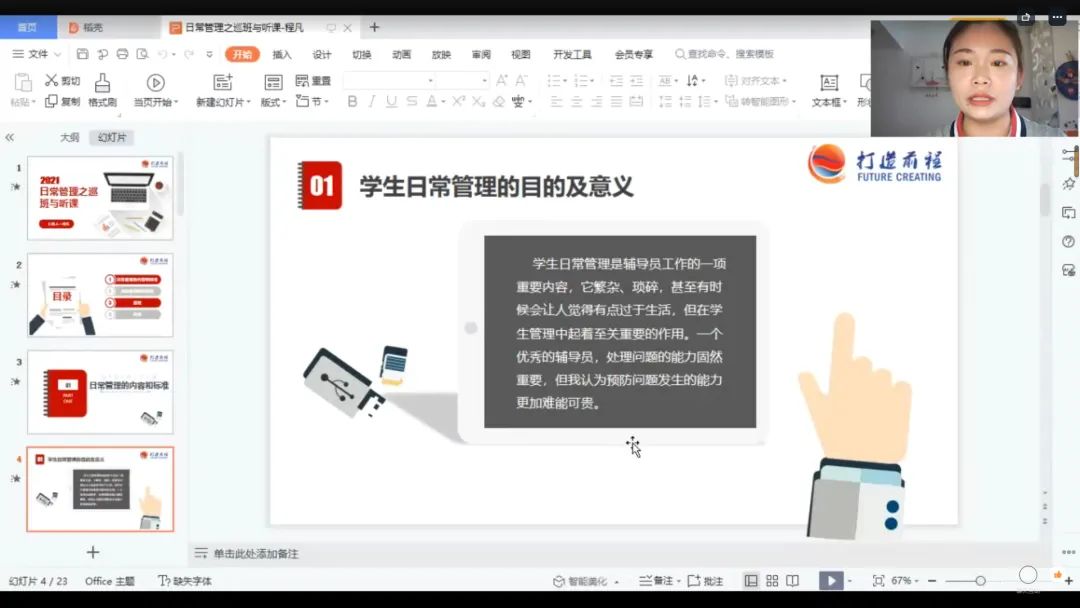1080x608 pixels.
Task: Click the increase indent icon
Action: click(x=636, y=81)
